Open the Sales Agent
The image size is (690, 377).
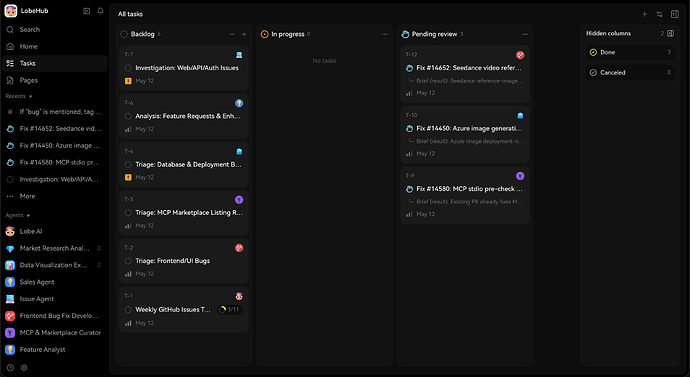[55, 282]
